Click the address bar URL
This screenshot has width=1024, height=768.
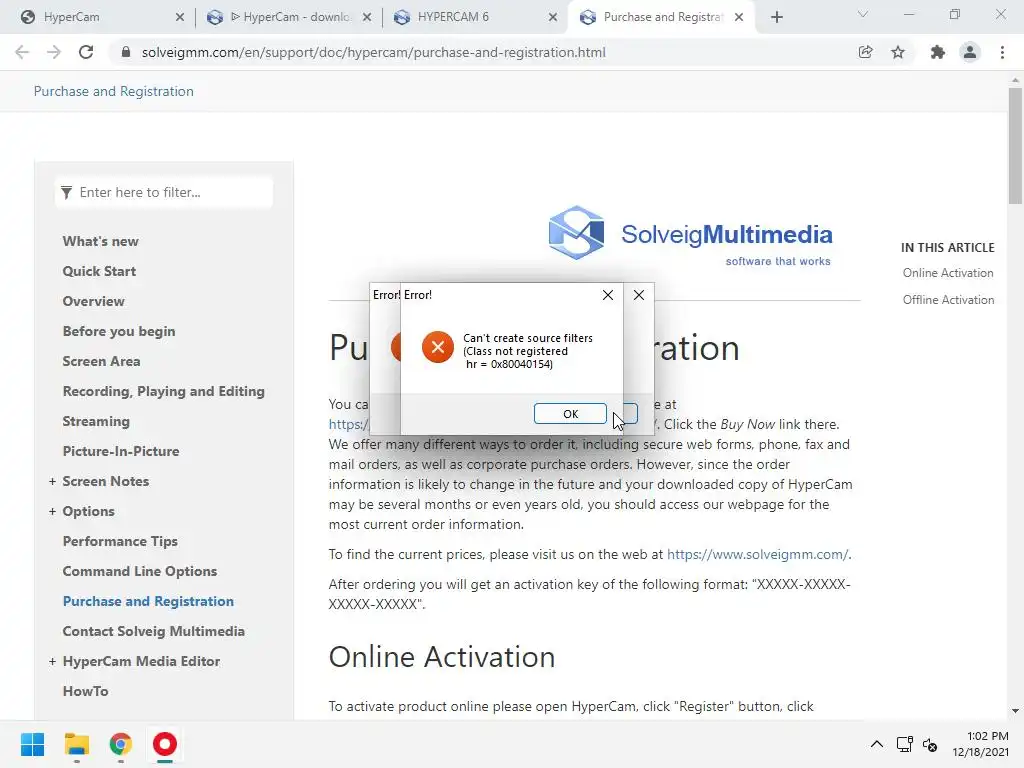[374, 52]
